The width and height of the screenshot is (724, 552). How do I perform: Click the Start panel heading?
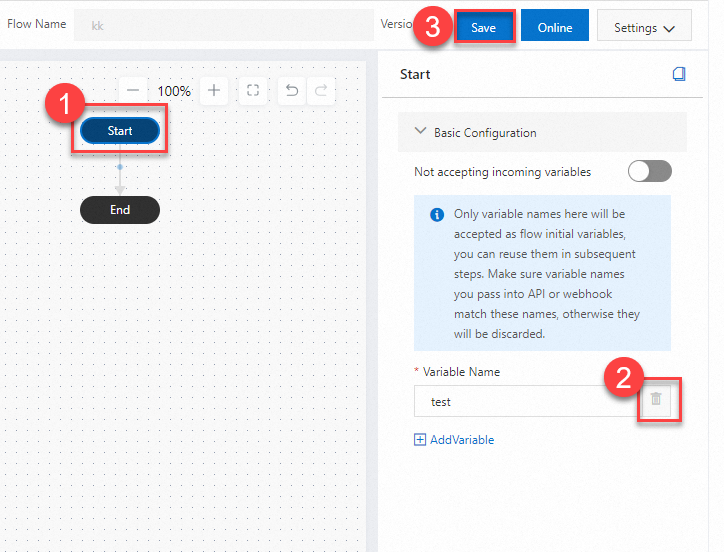point(415,74)
